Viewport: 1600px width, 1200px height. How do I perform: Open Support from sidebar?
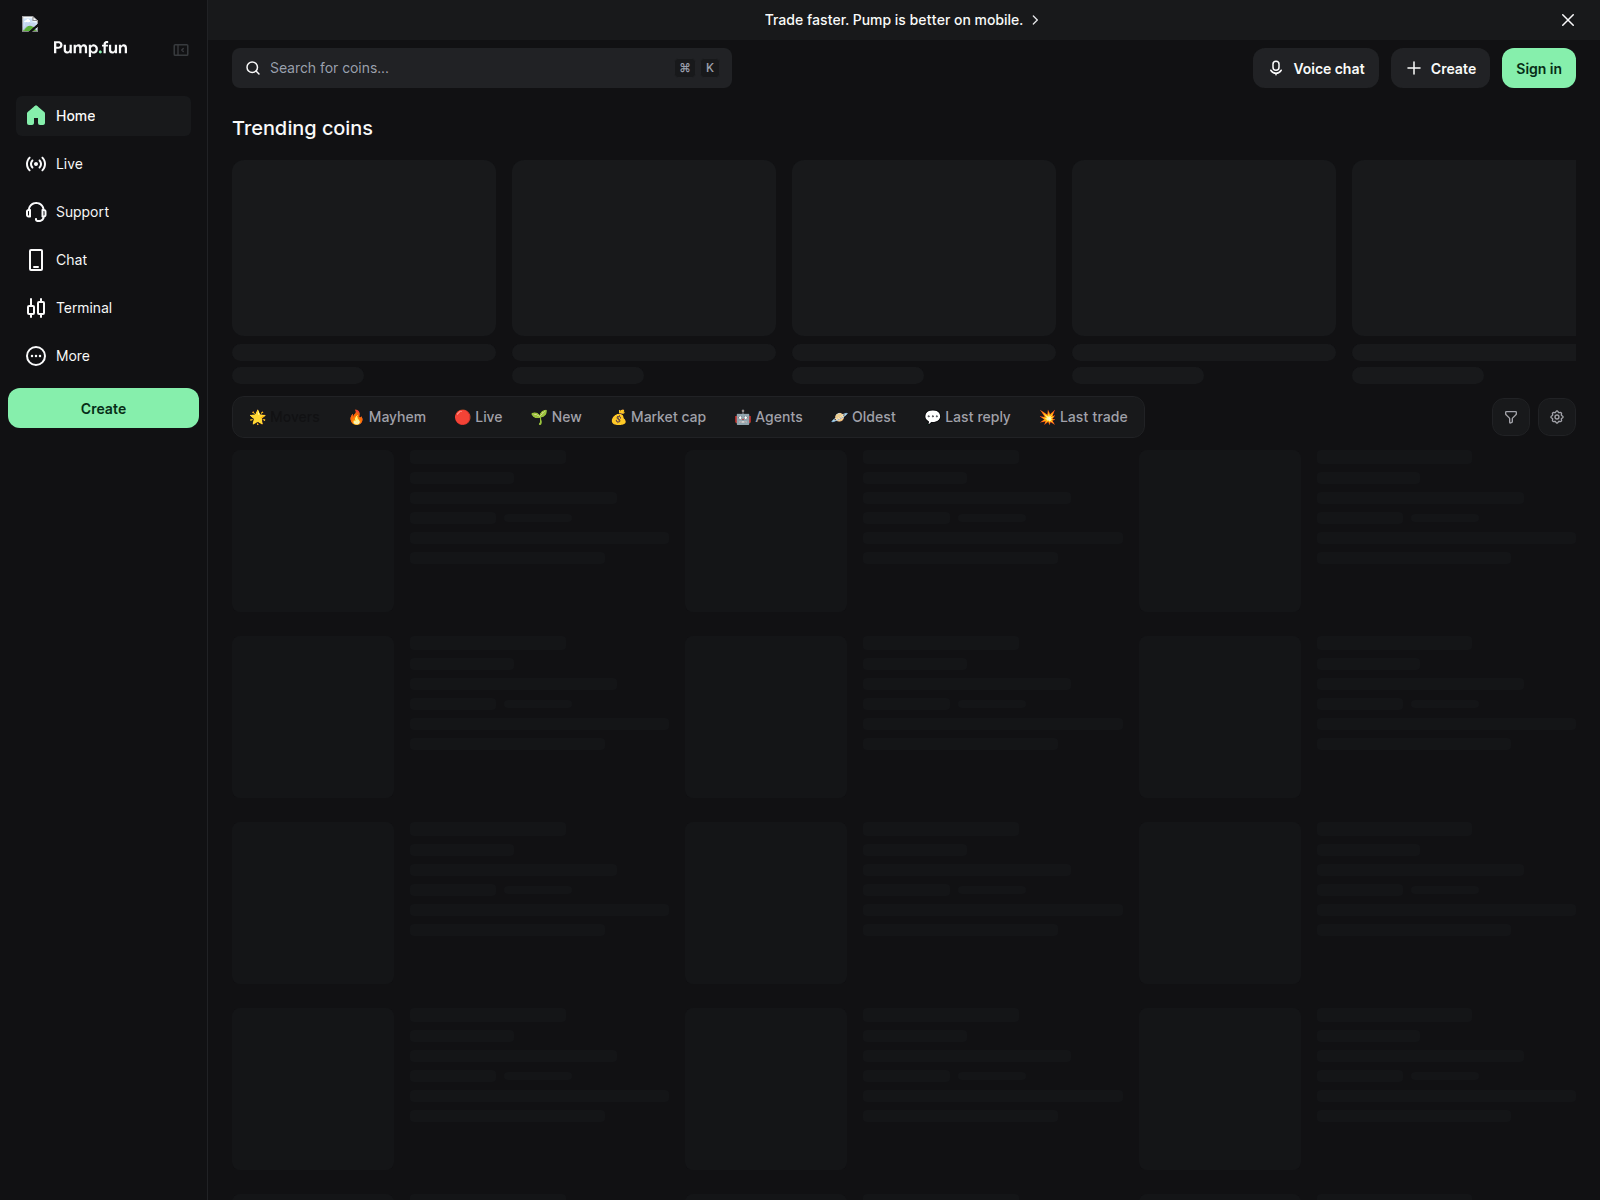(82, 212)
